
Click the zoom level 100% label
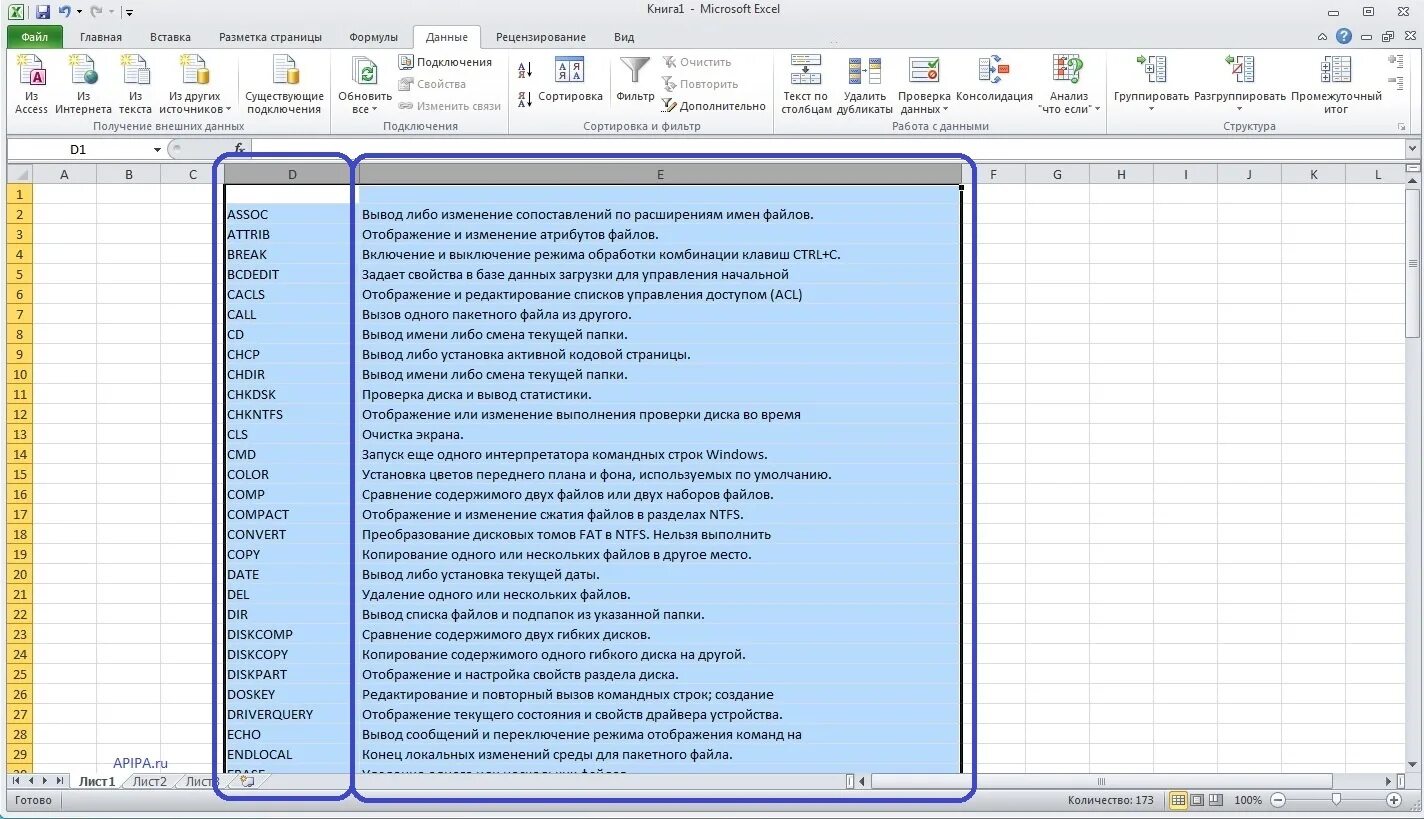coord(1248,801)
